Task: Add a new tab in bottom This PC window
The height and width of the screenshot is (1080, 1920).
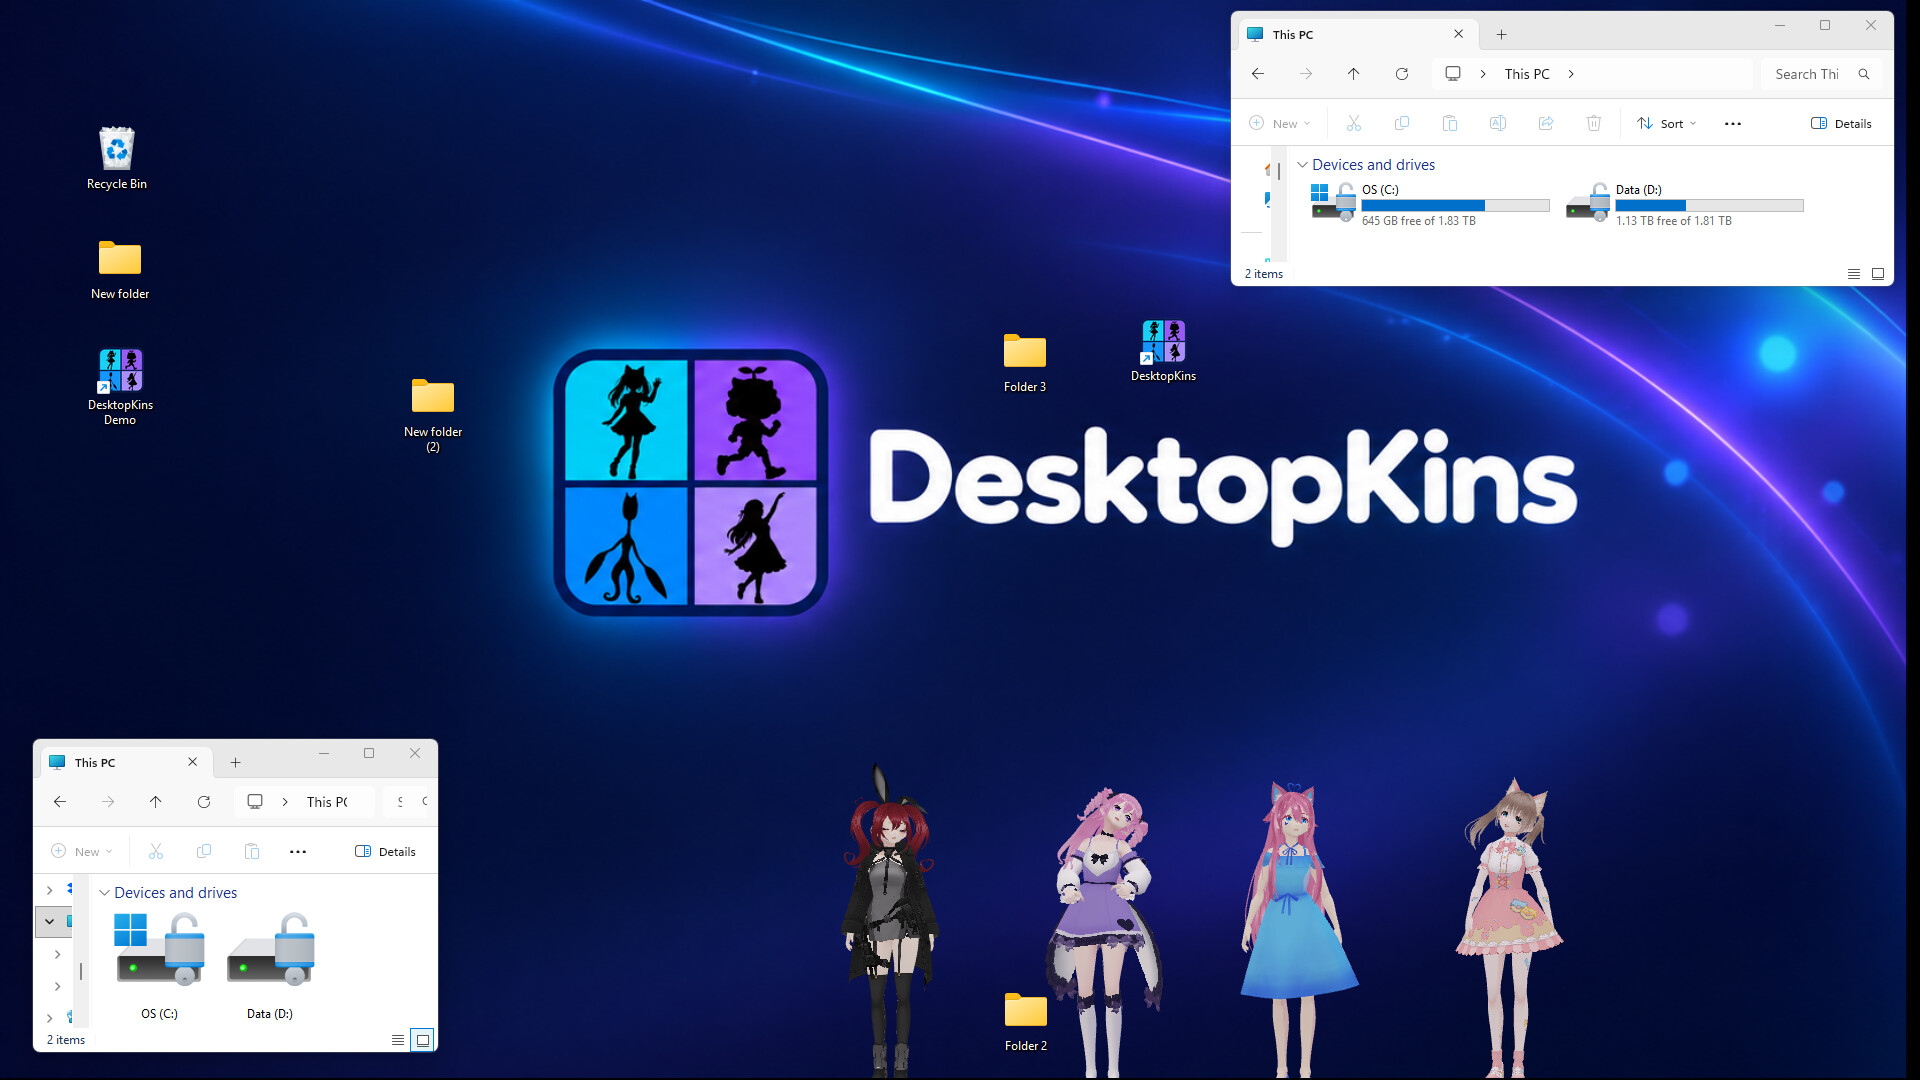Action: point(235,762)
